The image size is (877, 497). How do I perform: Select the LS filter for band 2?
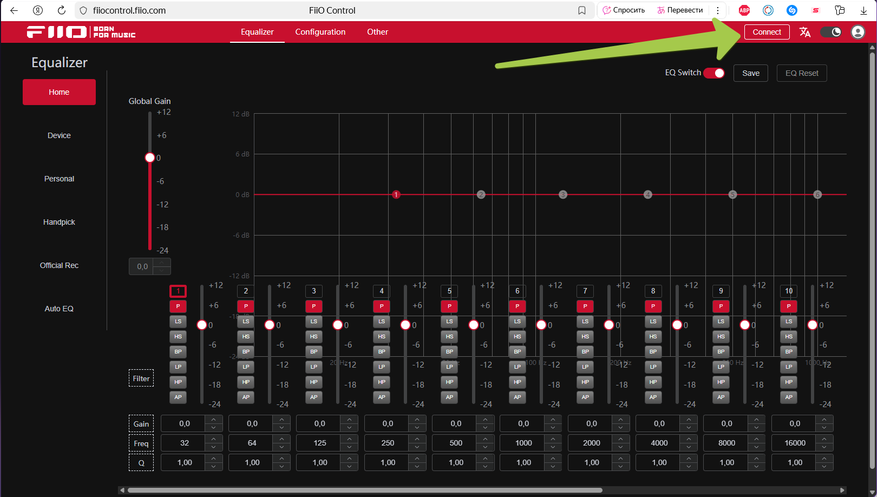(x=246, y=321)
